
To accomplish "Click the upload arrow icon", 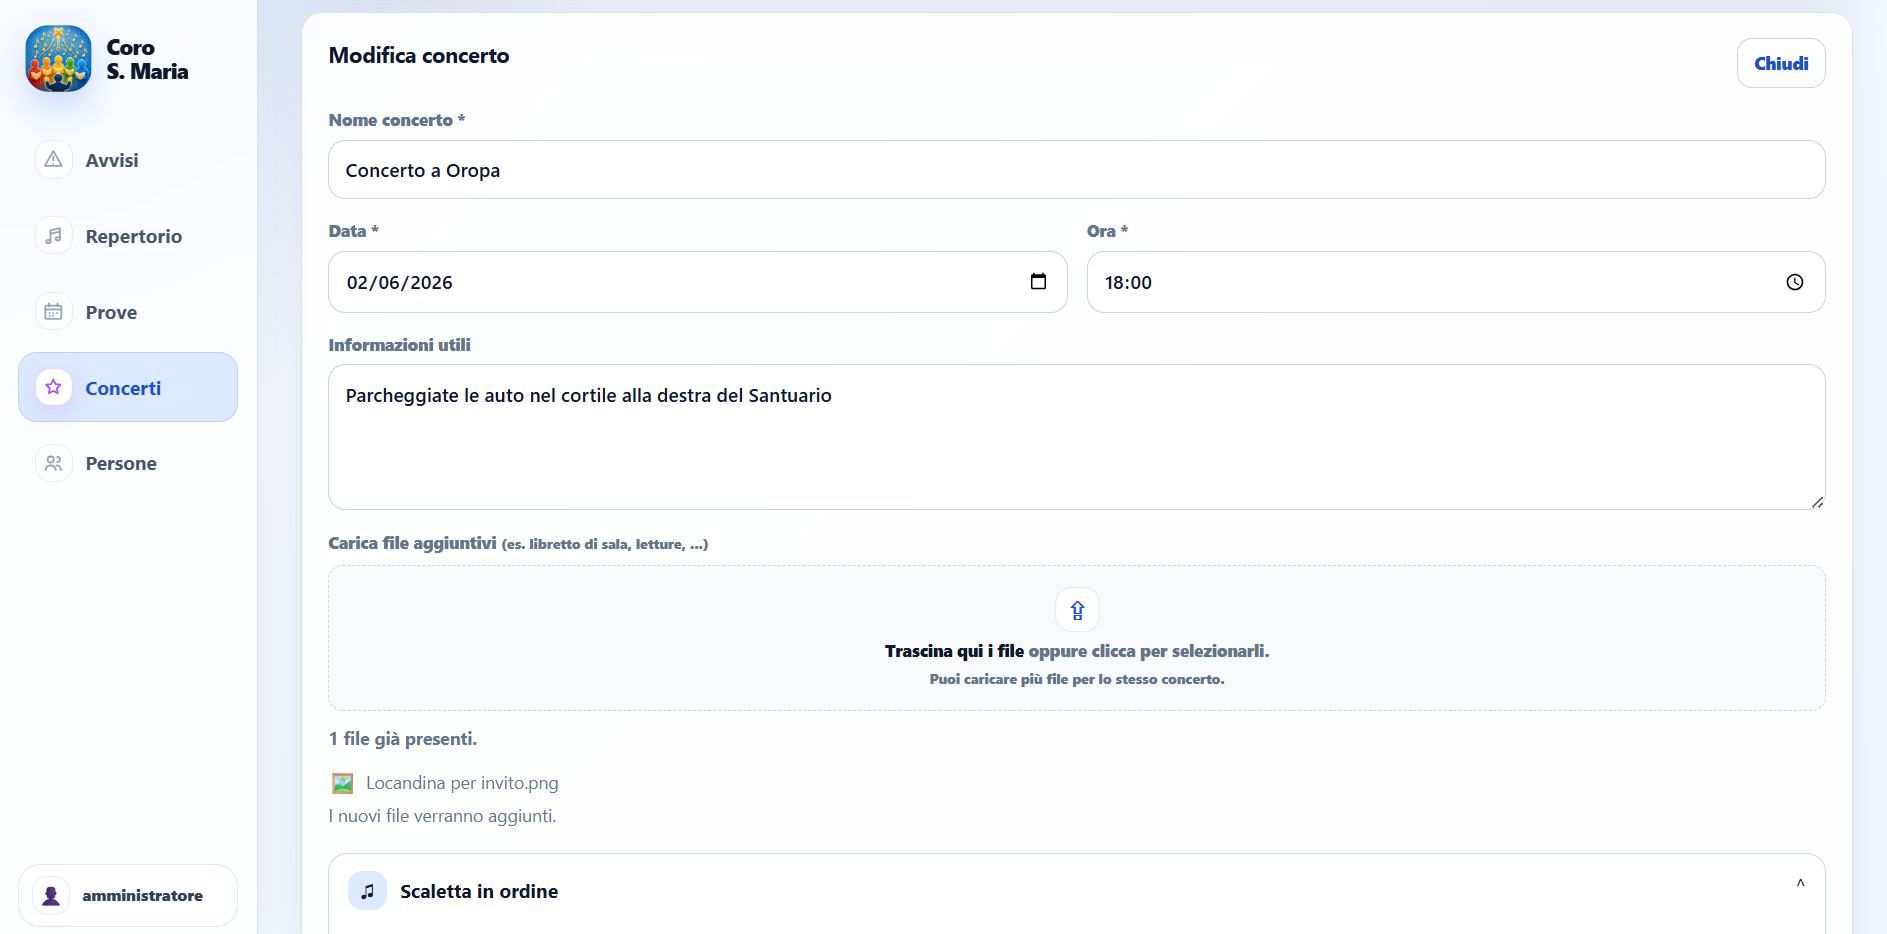I will point(1077,610).
